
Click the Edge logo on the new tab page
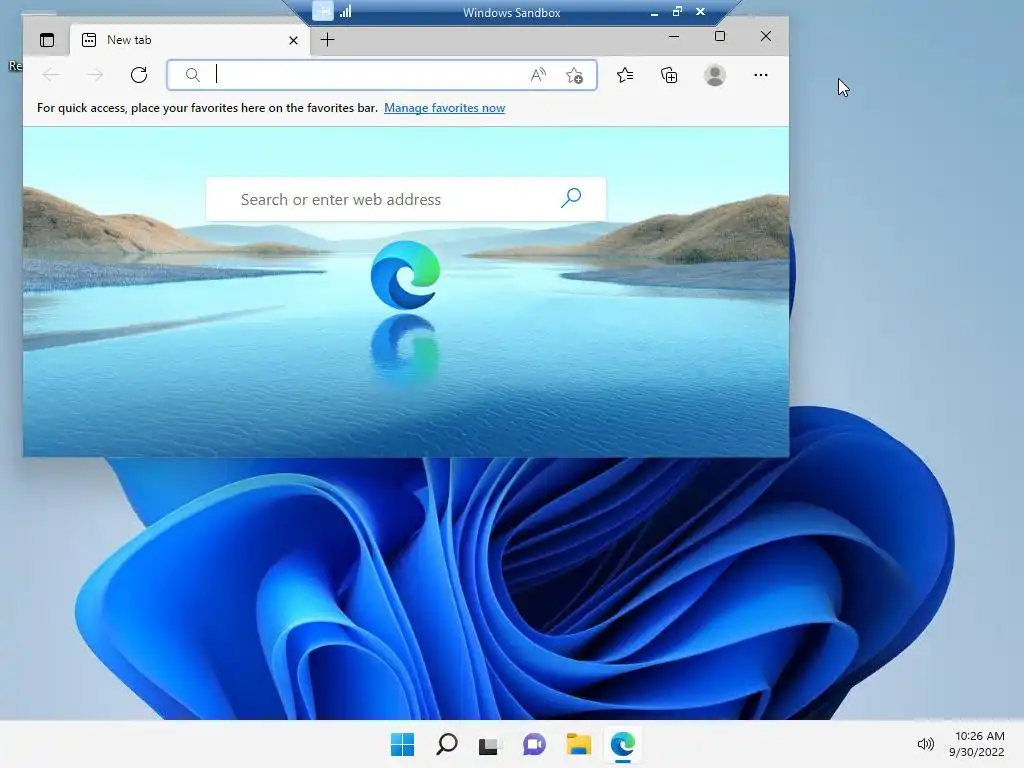406,275
